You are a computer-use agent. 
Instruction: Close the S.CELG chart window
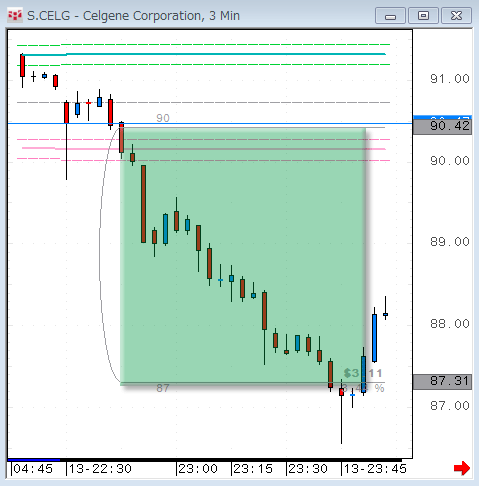pyautogui.click(x=456, y=16)
